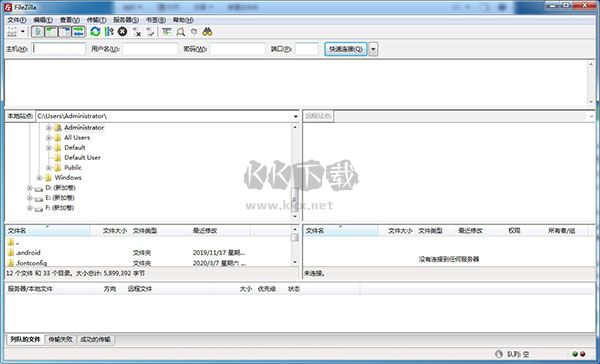Open the directory listing filters icon
The width and height of the screenshot is (600, 364).
tap(166, 32)
